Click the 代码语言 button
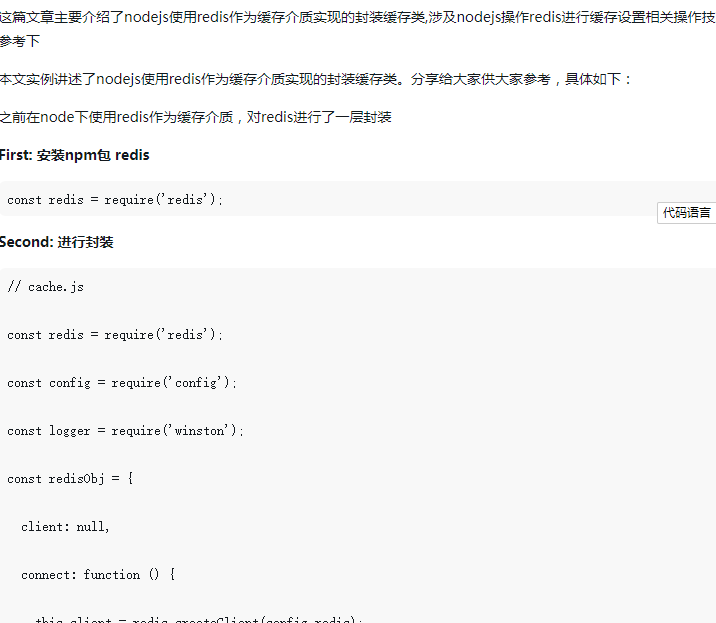The width and height of the screenshot is (716, 623). [x=686, y=213]
